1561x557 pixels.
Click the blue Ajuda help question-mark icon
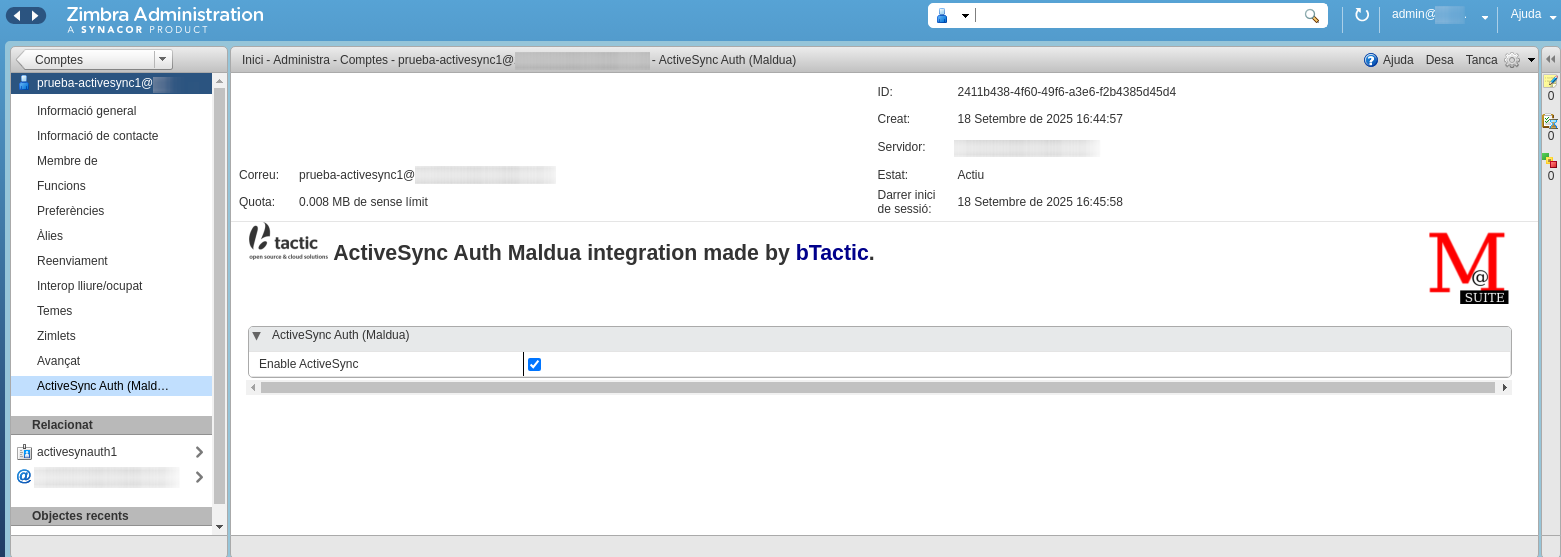coord(1371,60)
